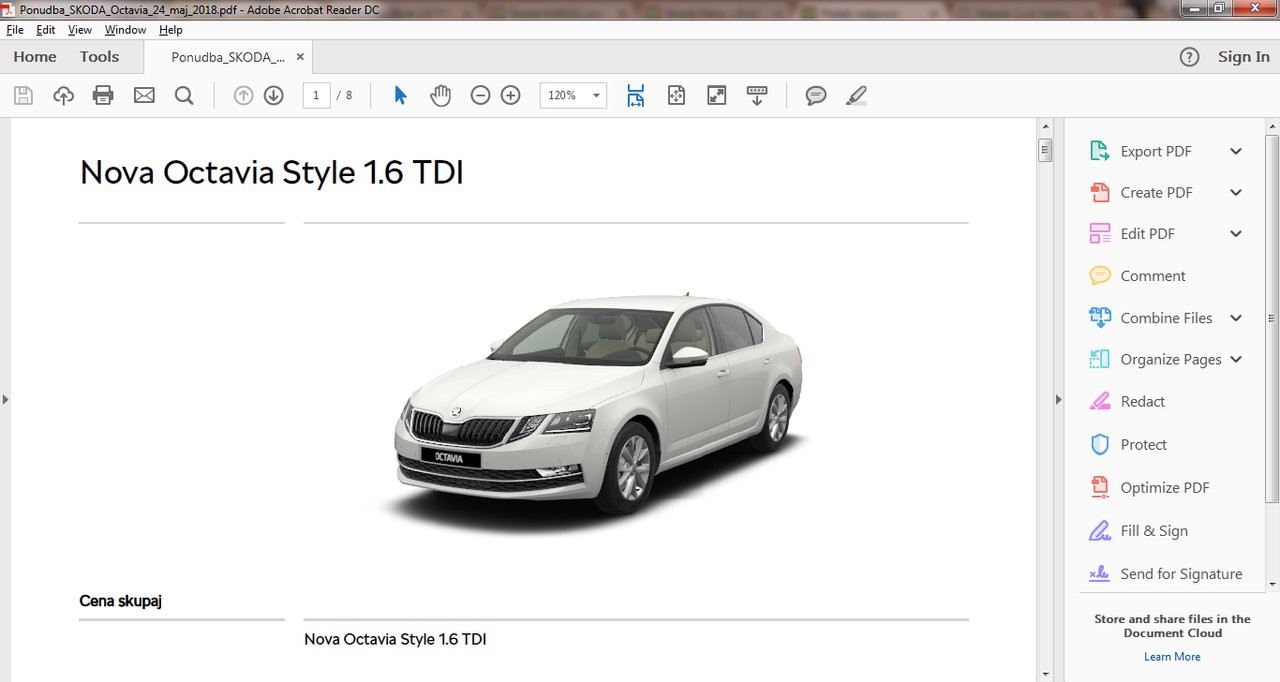Open the Combine Files tool
1280x682 pixels.
click(x=1166, y=317)
